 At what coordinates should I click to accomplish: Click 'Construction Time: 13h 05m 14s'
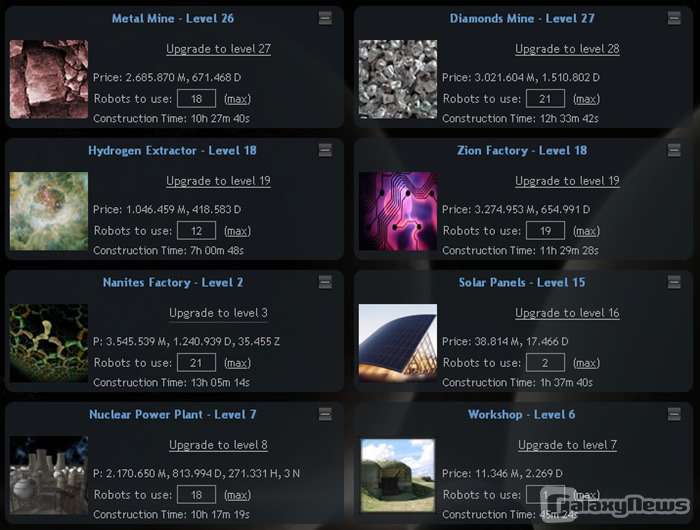[171, 383]
